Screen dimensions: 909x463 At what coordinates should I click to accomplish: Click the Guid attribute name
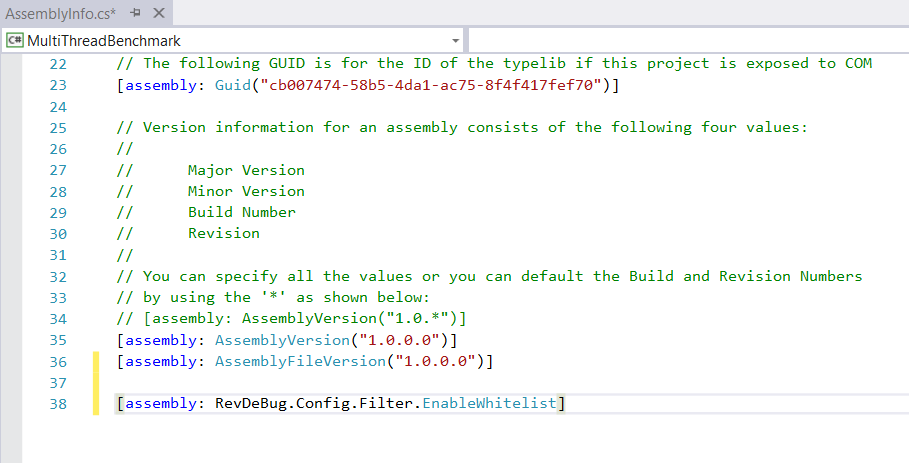[233, 85]
